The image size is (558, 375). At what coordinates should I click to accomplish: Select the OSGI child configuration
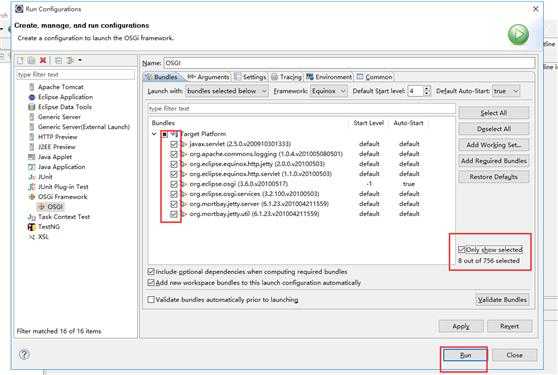pos(55,206)
